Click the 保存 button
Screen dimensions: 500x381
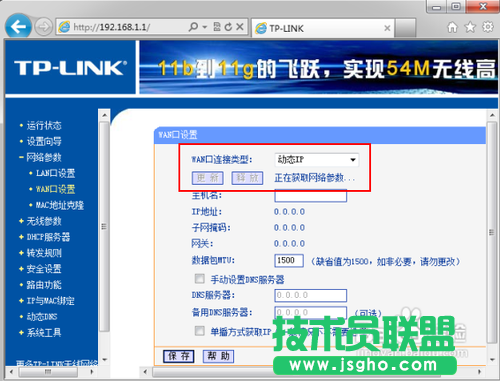click(179, 356)
